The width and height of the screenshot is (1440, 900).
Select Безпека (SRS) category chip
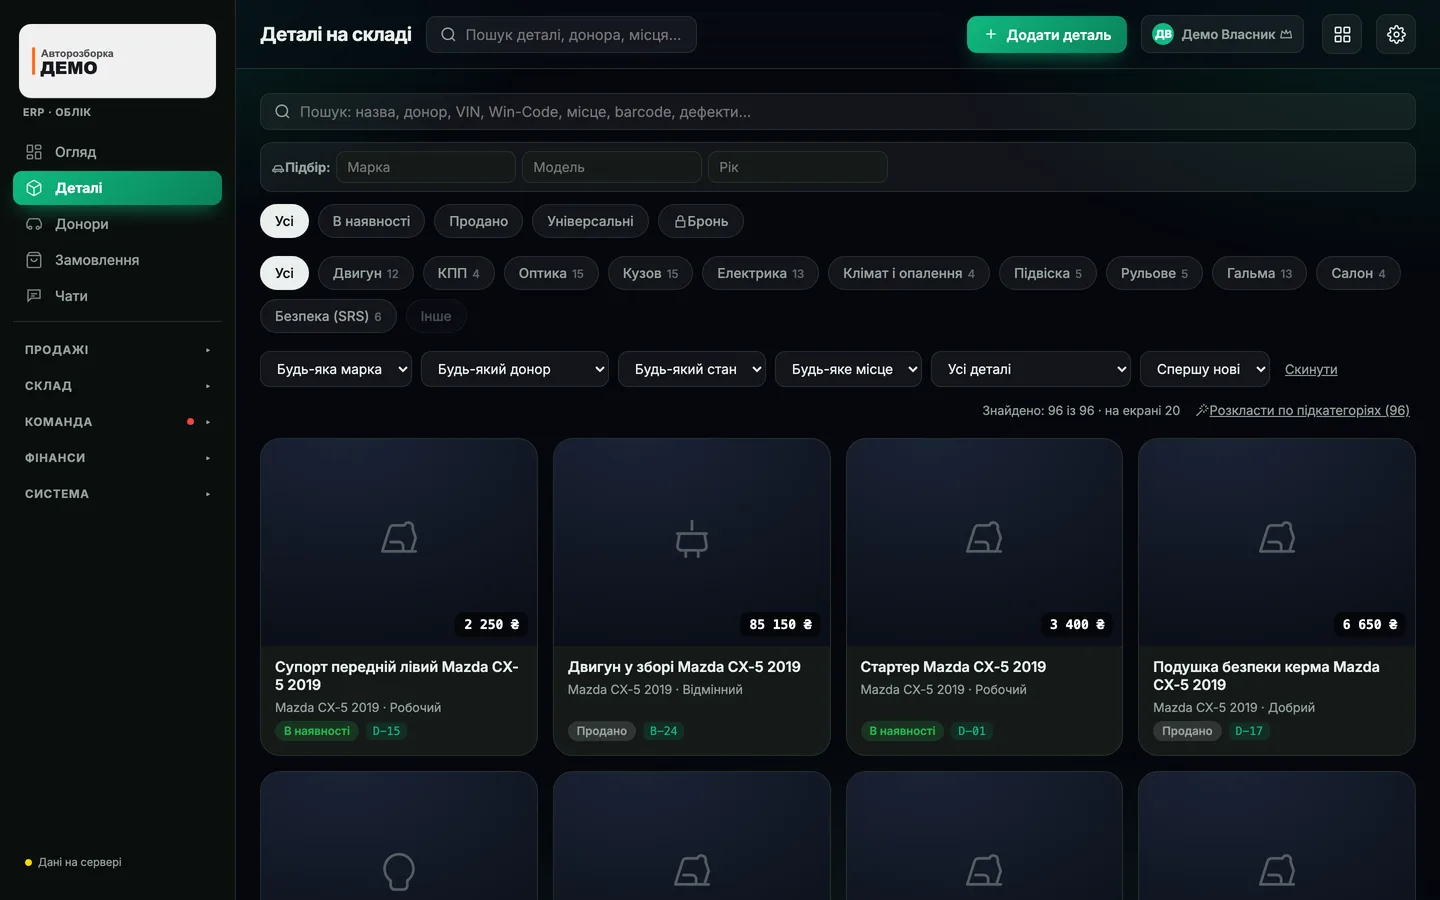click(328, 316)
